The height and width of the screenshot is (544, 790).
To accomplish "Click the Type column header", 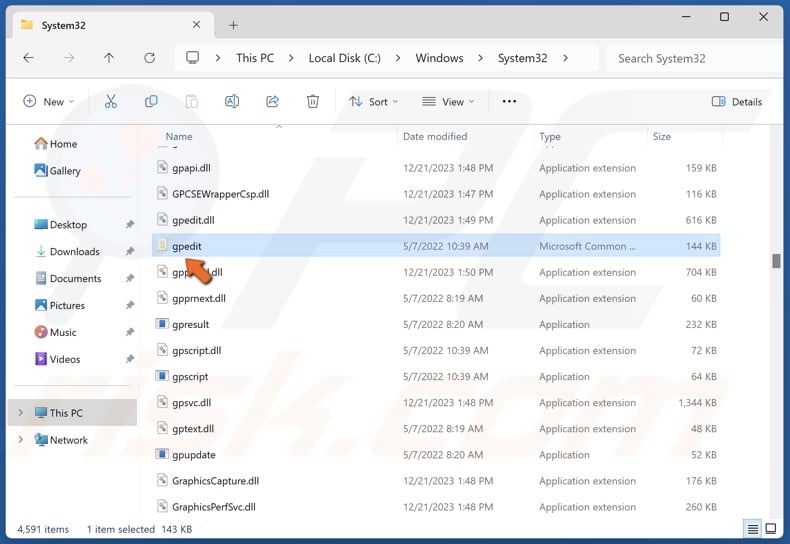I will (550, 137).
